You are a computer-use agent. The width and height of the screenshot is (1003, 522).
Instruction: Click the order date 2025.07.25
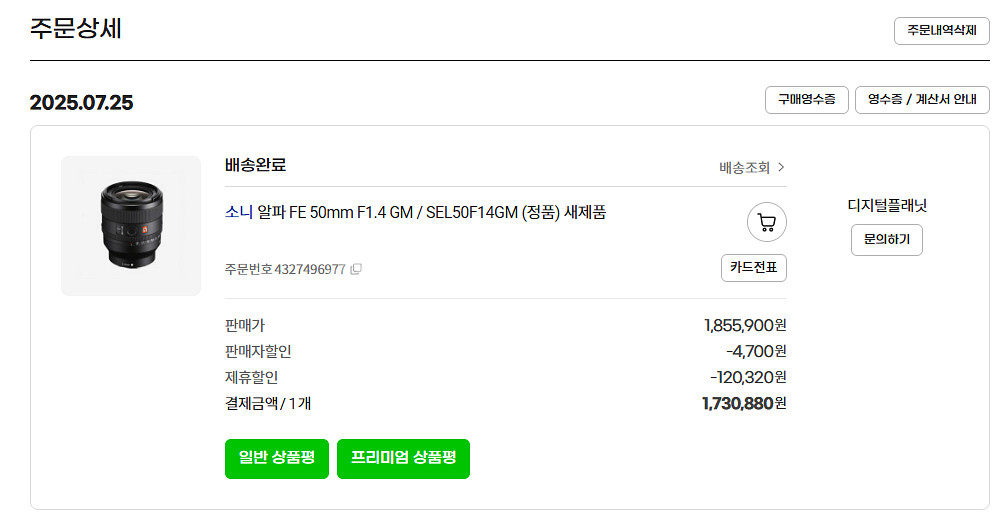pyautogui.click(x=81, y=103)
